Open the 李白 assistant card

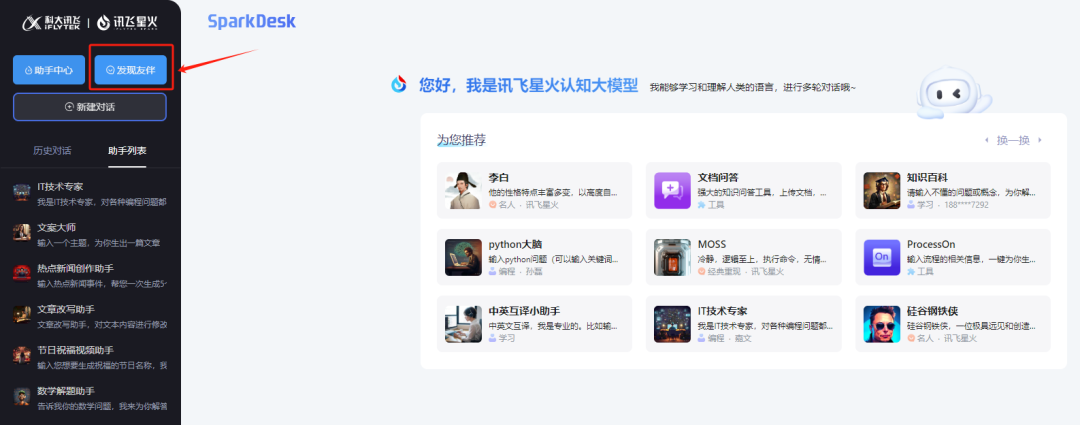(534, 191)
